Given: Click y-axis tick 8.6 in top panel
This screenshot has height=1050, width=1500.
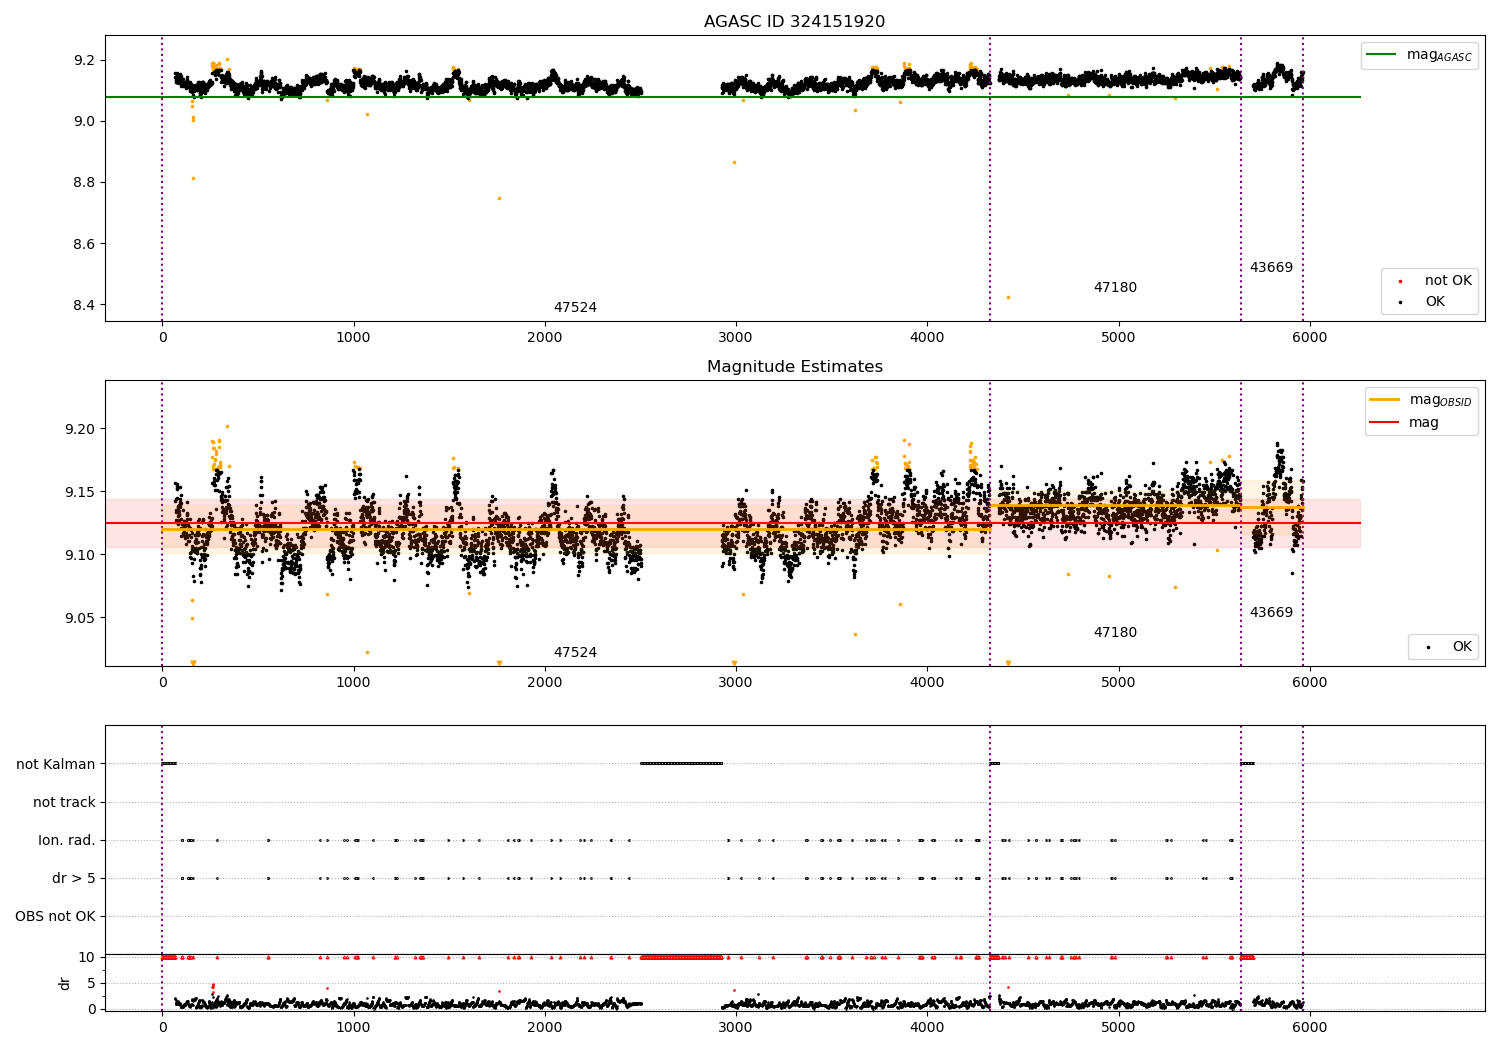Looking at the screenshot, I should [x=84, y=244].
